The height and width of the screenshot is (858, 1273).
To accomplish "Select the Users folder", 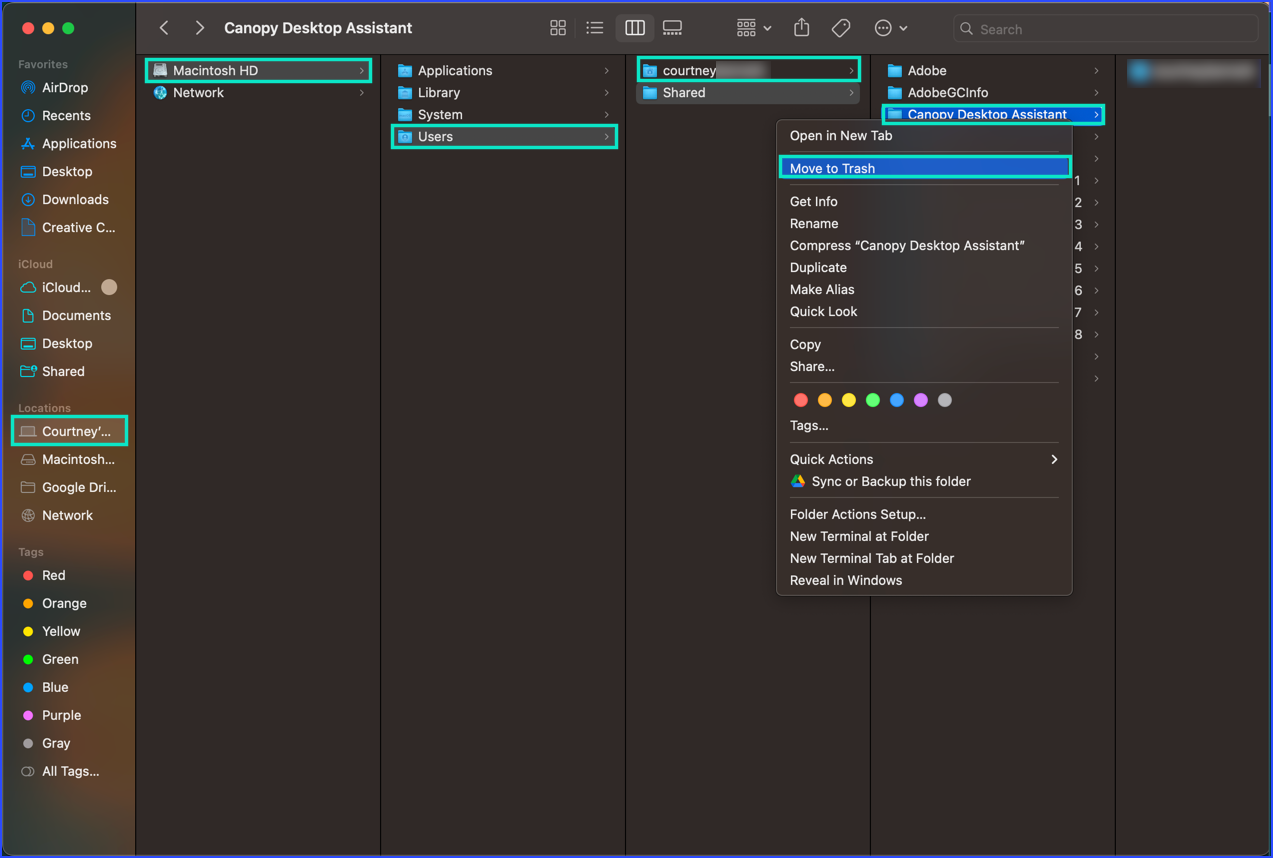I will 504,137.
